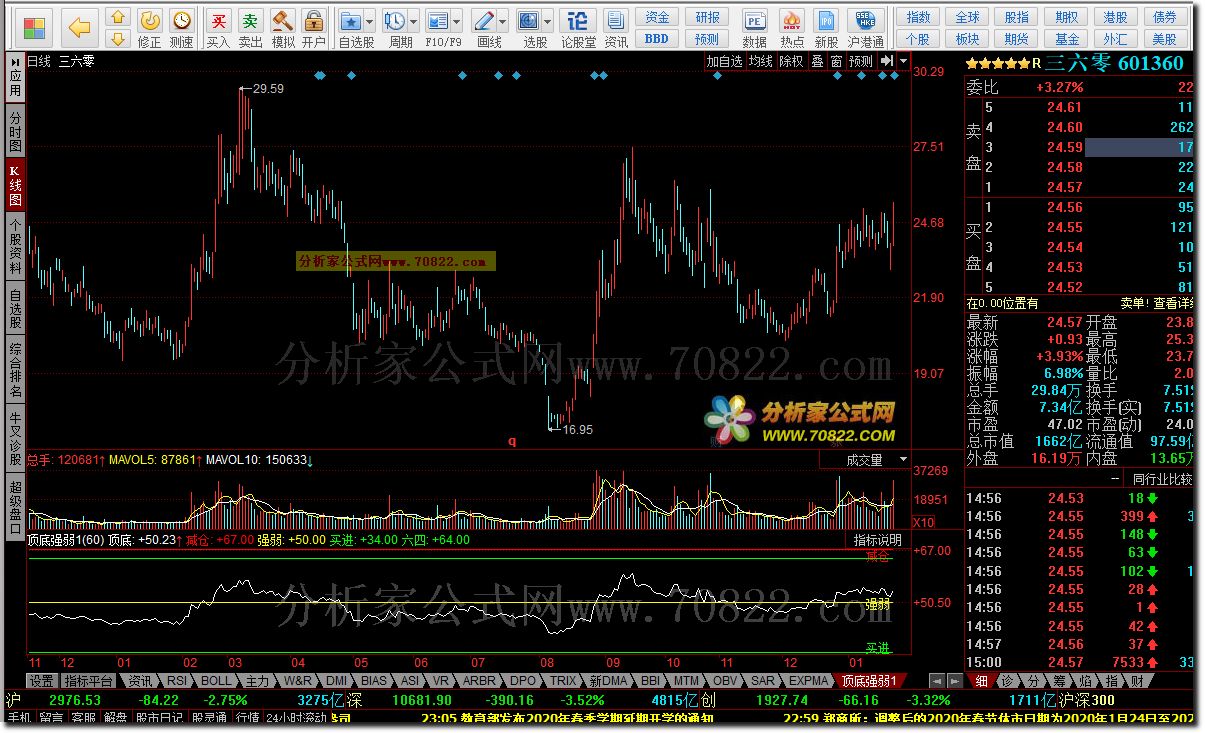Select the BOLL indicator tab
This screenshot has height=733, width=1205.
215,680
